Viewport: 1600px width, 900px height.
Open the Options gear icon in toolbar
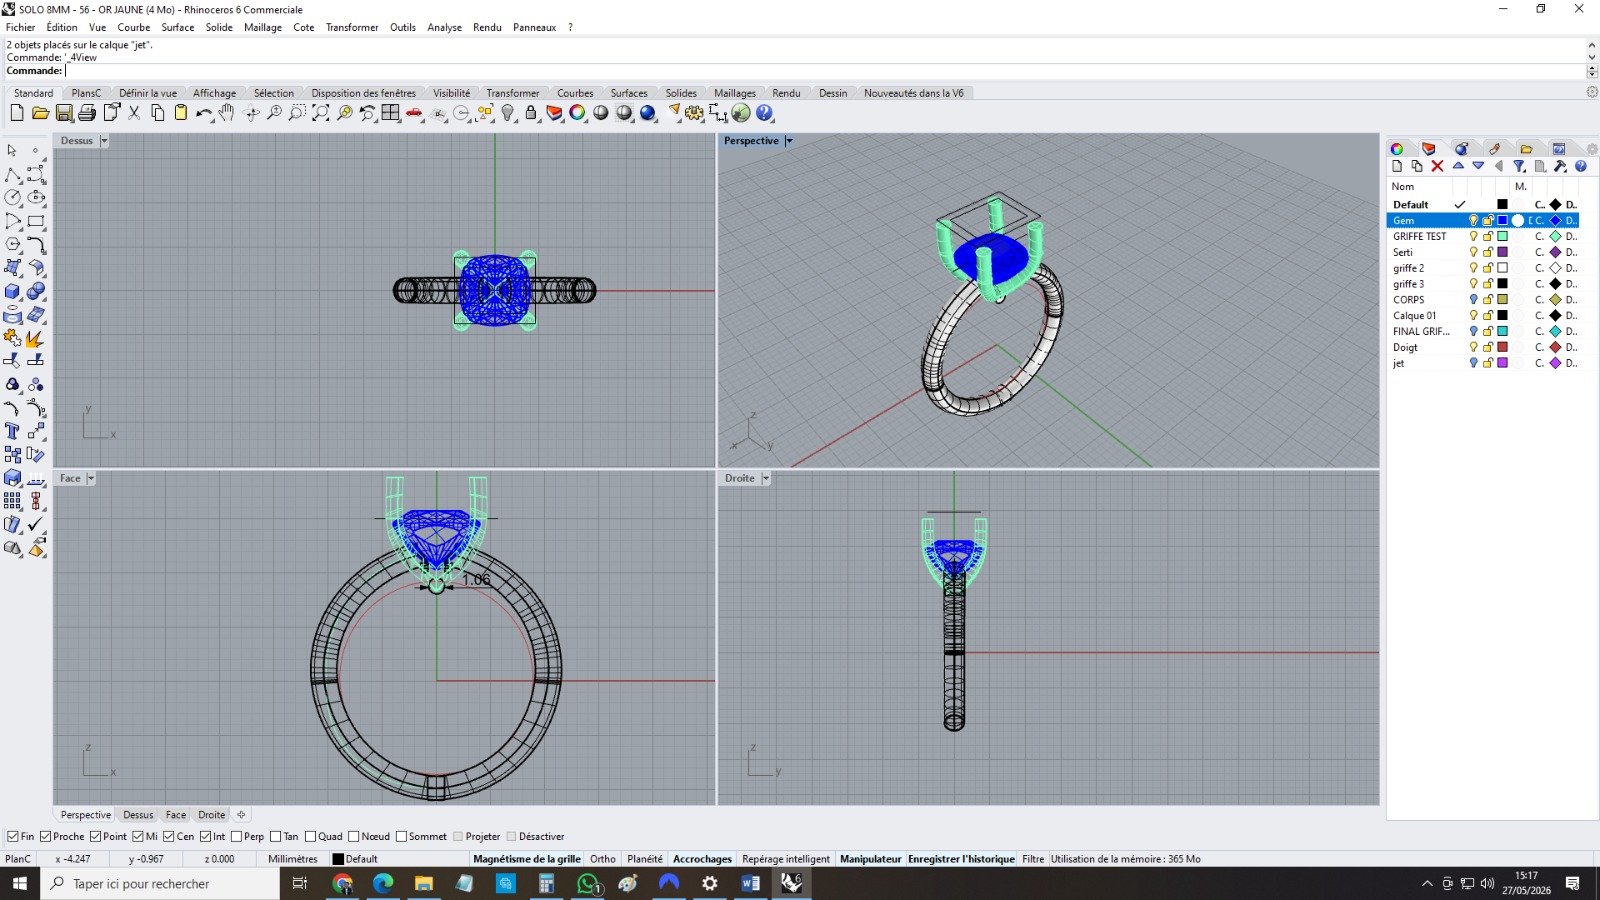pos(695,113)
